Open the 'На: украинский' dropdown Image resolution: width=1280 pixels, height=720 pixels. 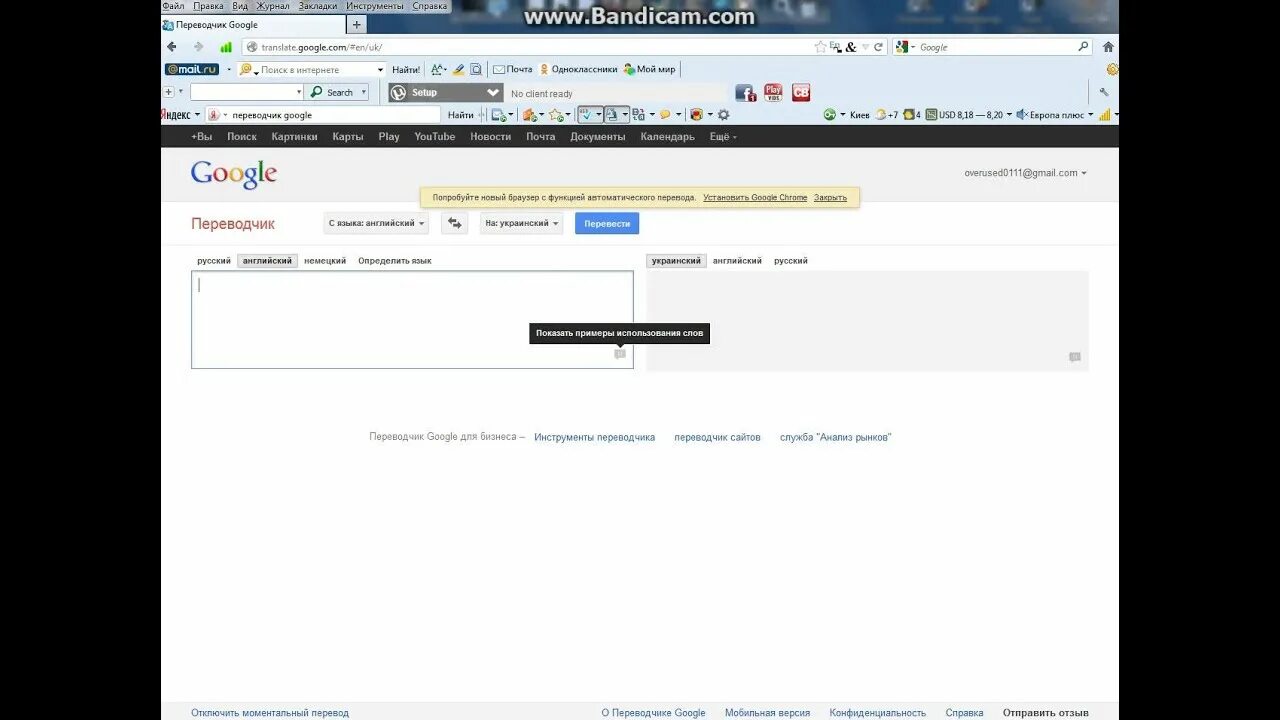(521, 223)
